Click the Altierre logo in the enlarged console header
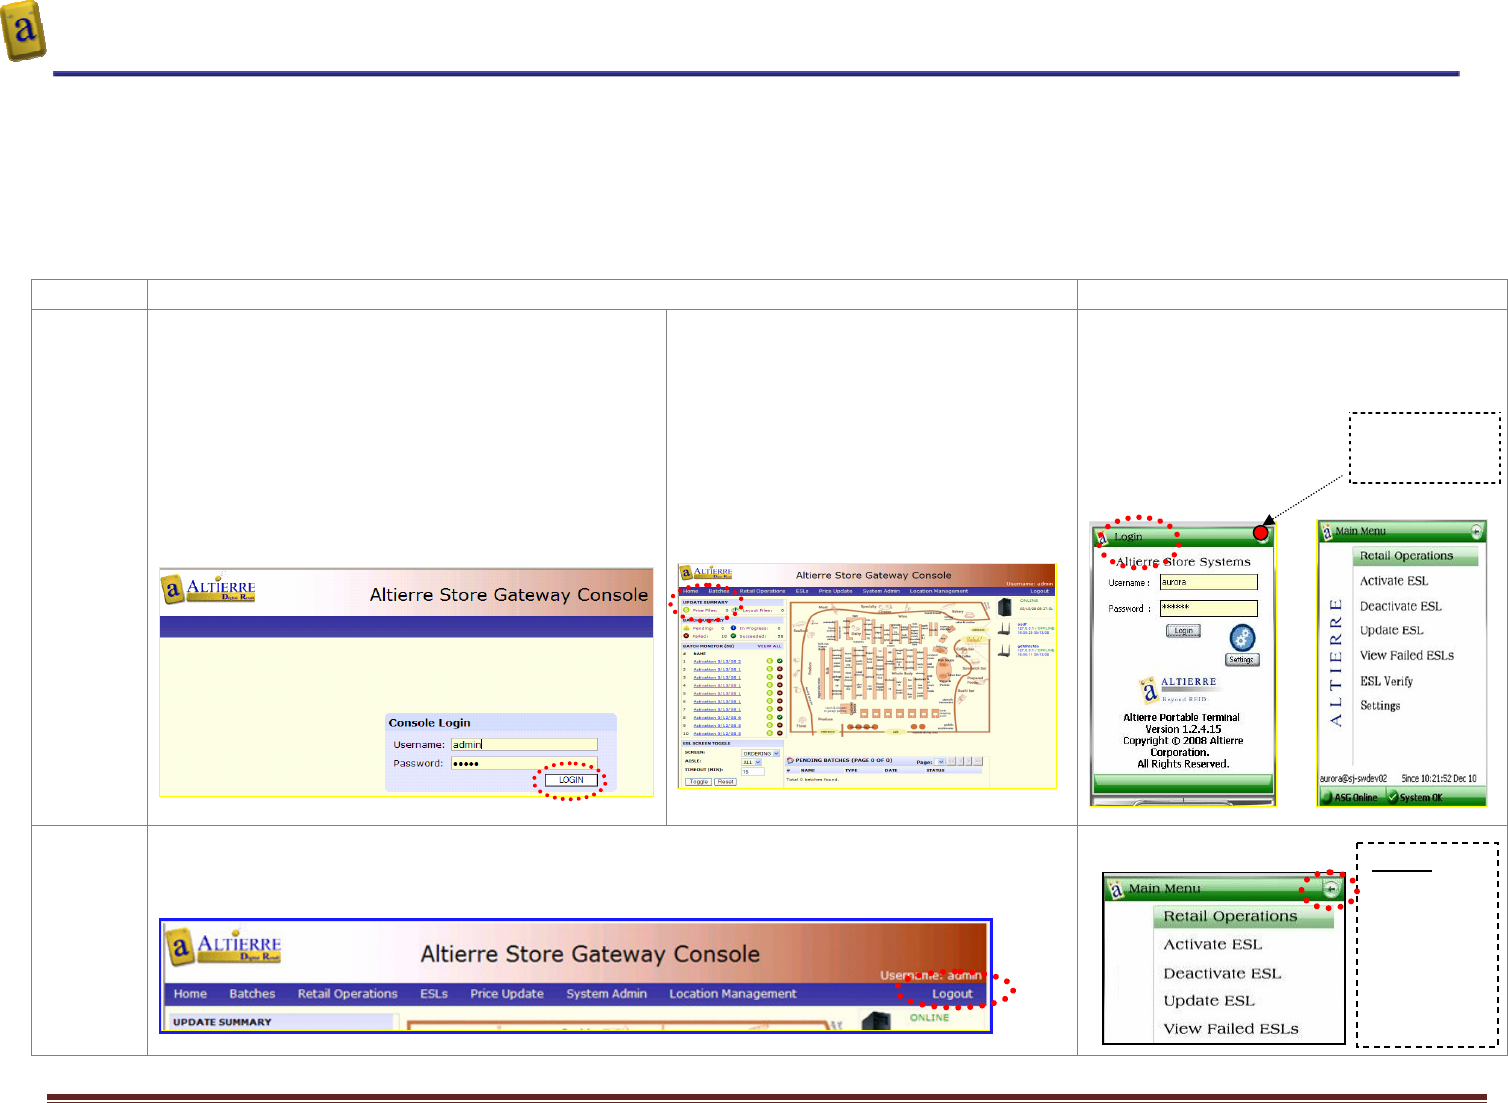 point(225,946)
